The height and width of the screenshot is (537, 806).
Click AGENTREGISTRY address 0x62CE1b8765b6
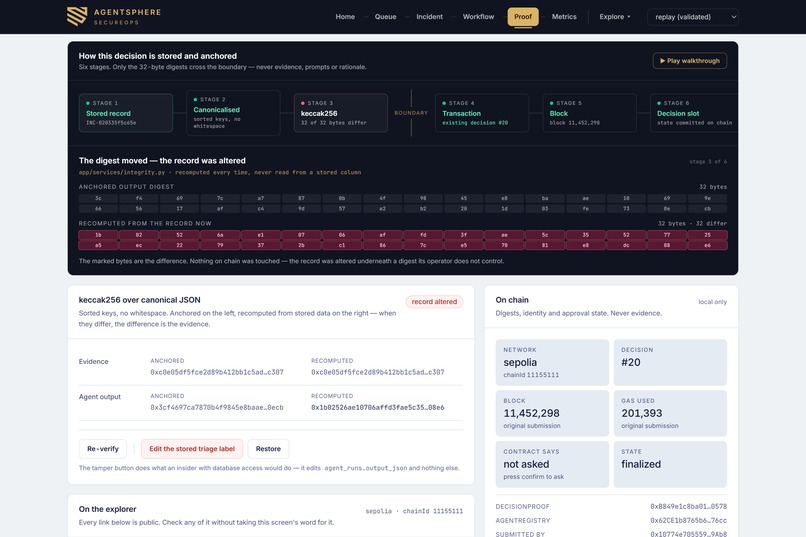coord(688,521)
